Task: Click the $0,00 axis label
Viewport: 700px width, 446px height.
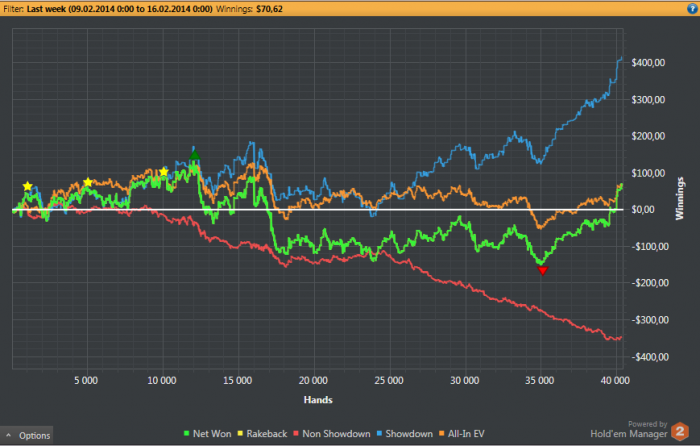Action: point(643,209)
